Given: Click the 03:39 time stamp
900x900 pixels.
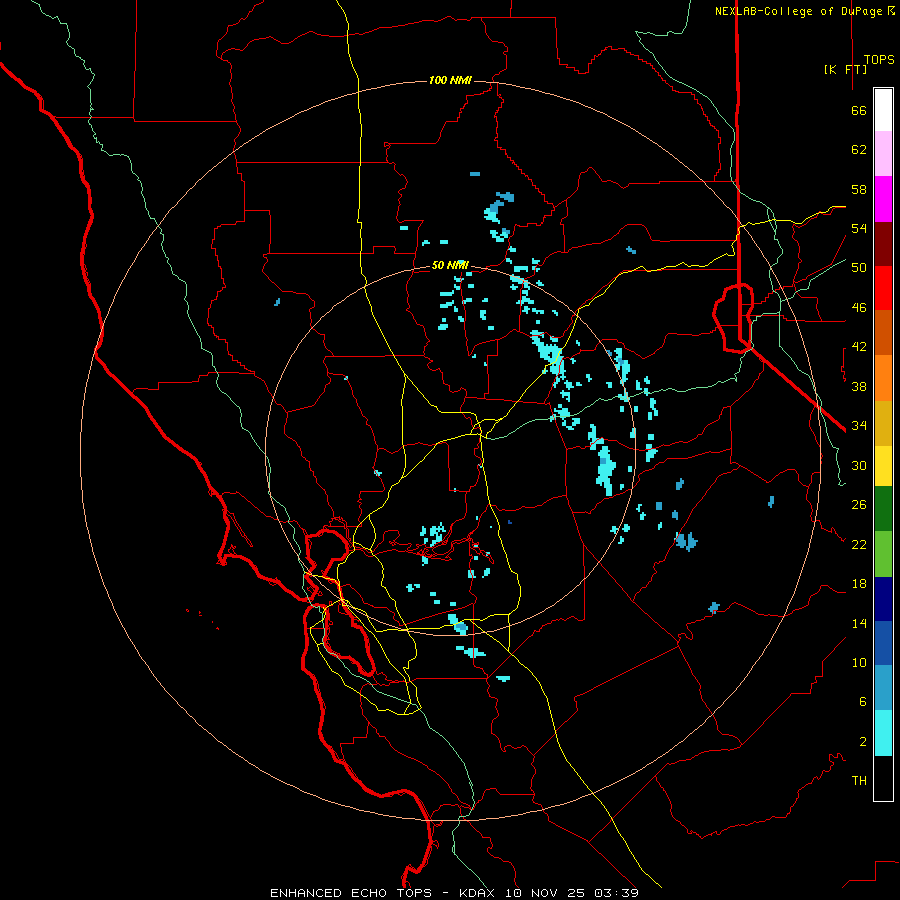Looking at the screenshot, I should [x=616, y=893].
